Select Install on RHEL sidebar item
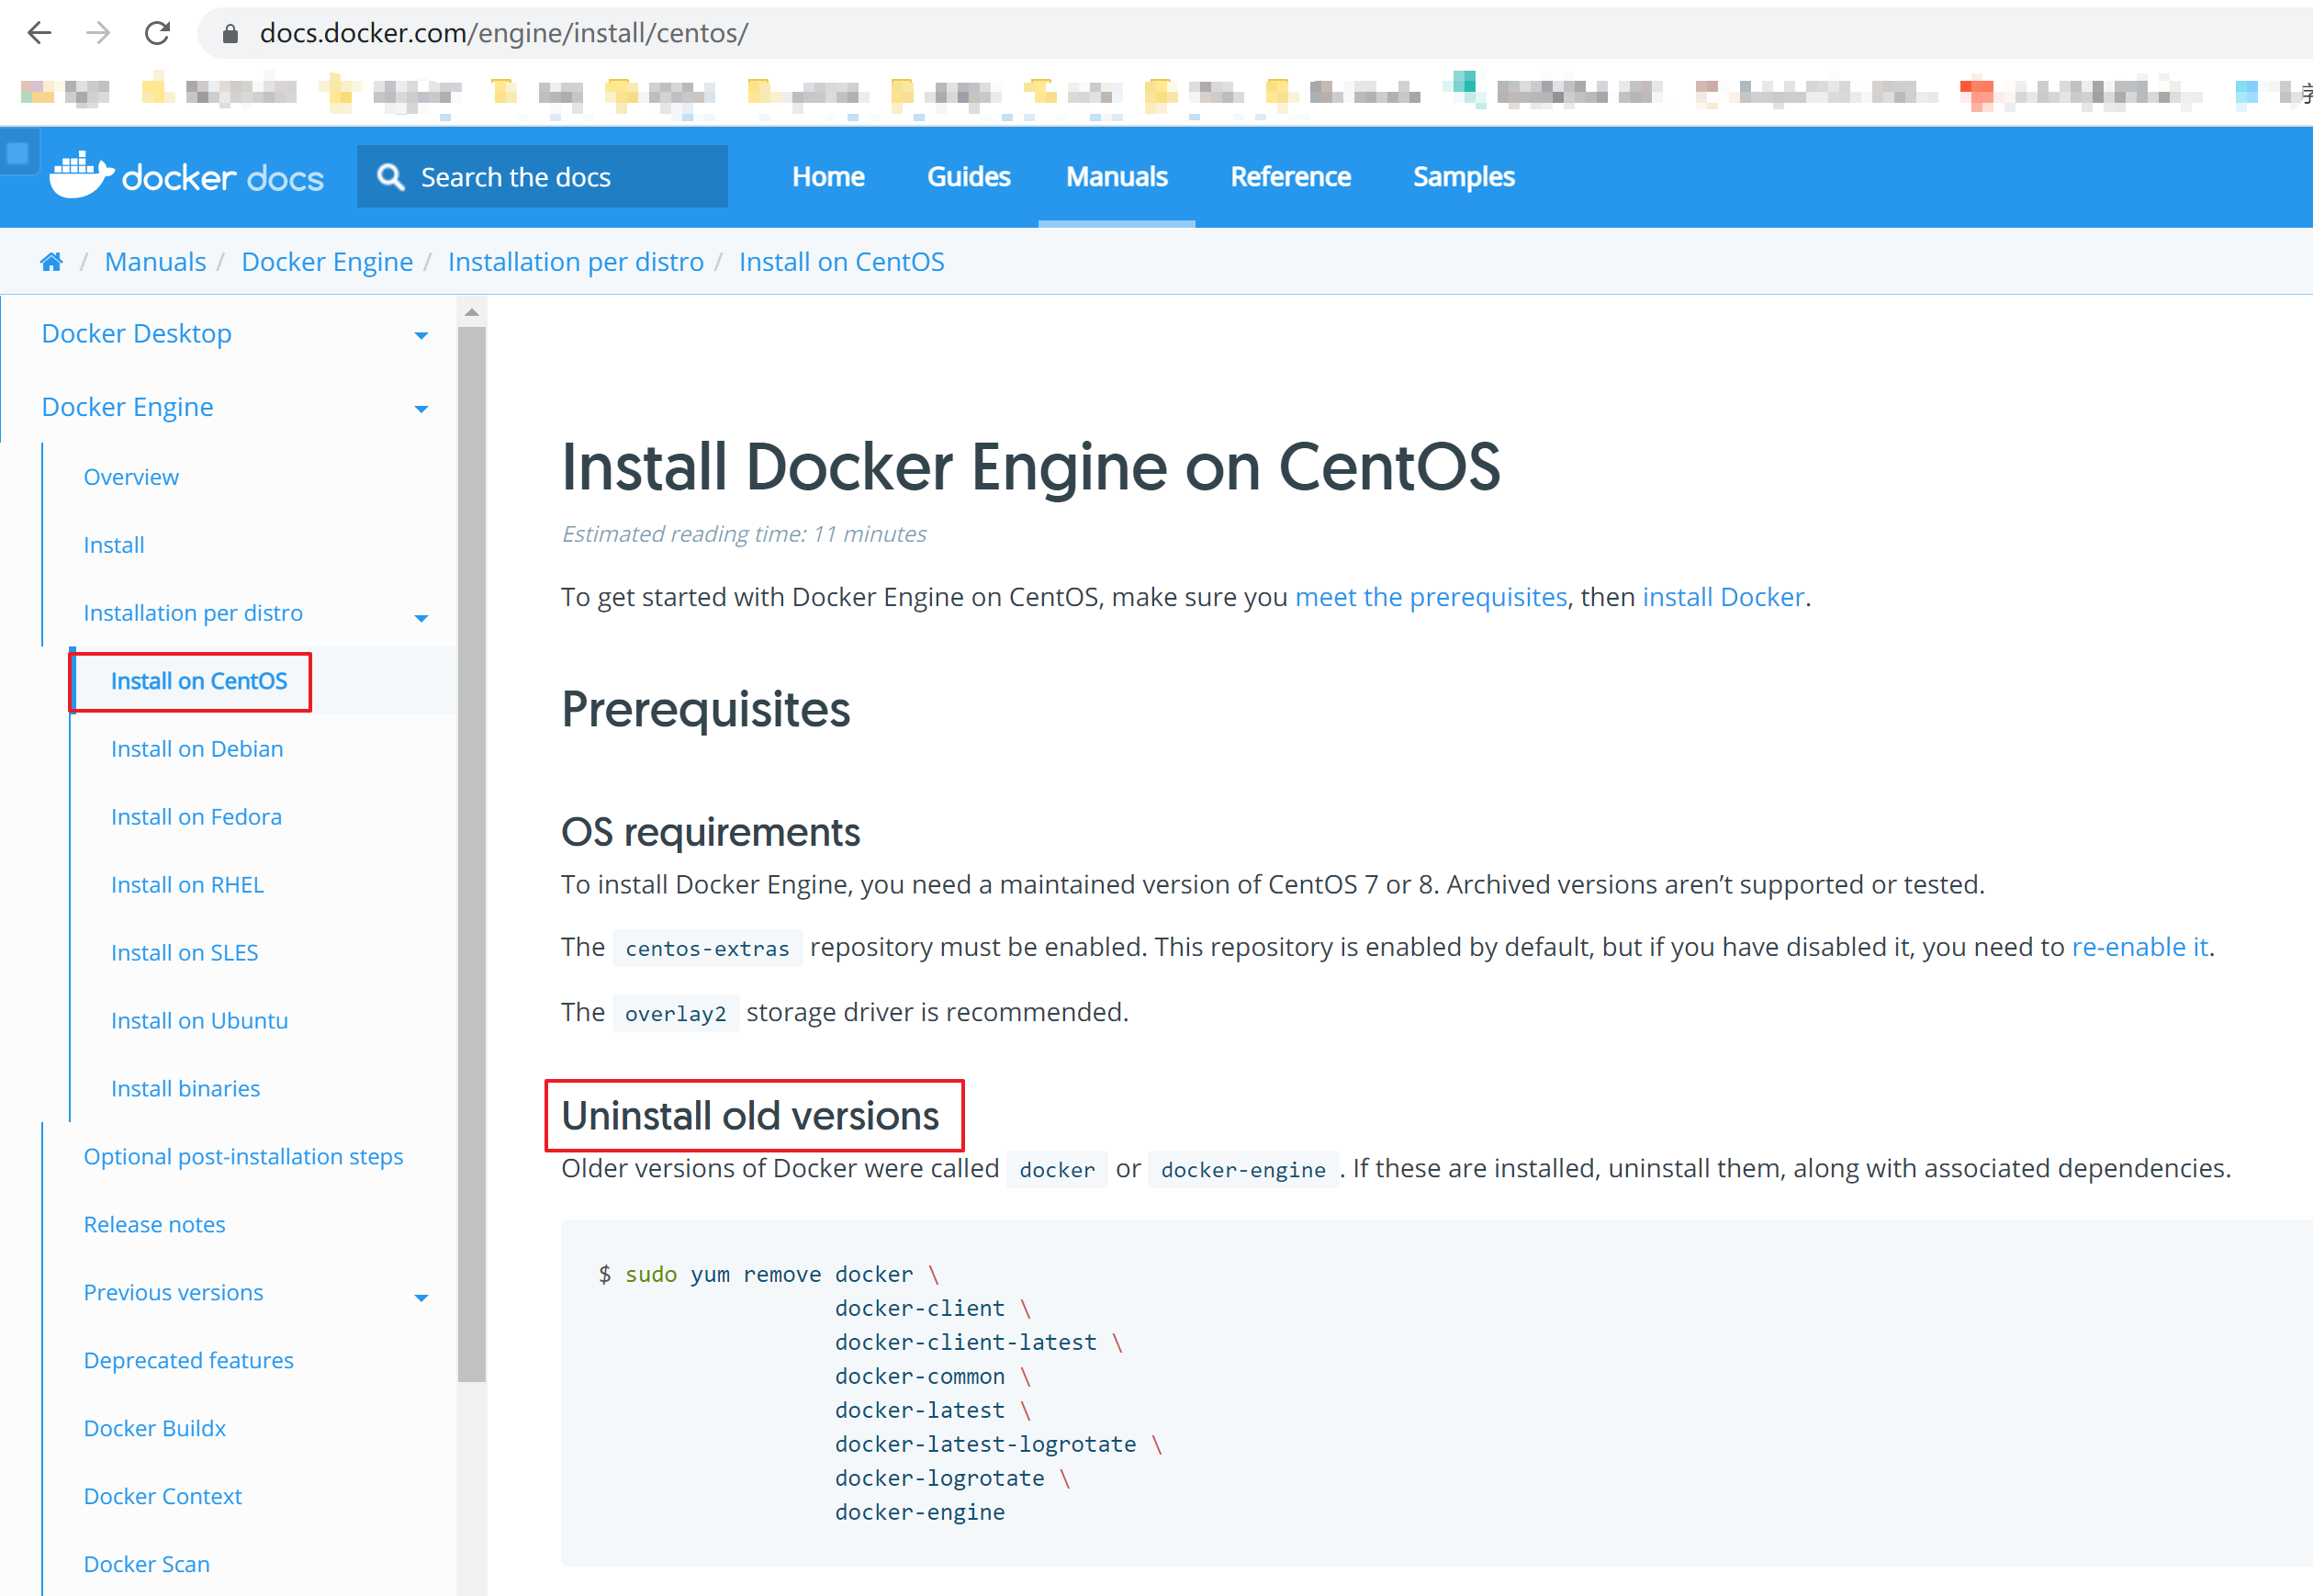Viewport: 2313px width, 1596px height. click(x=187, y=885)
